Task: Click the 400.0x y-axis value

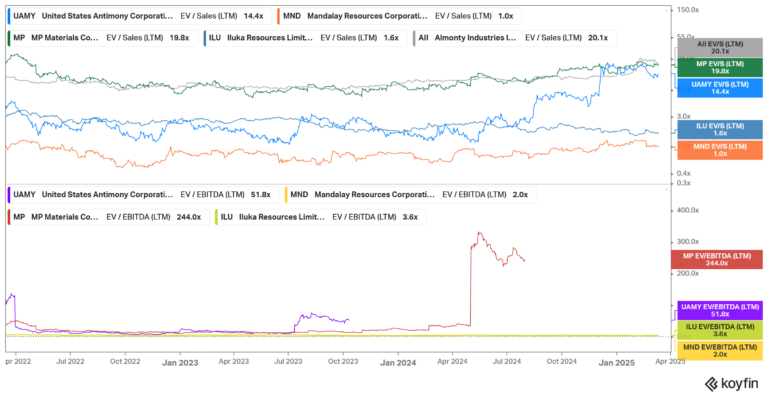Action: click(687, 210)
